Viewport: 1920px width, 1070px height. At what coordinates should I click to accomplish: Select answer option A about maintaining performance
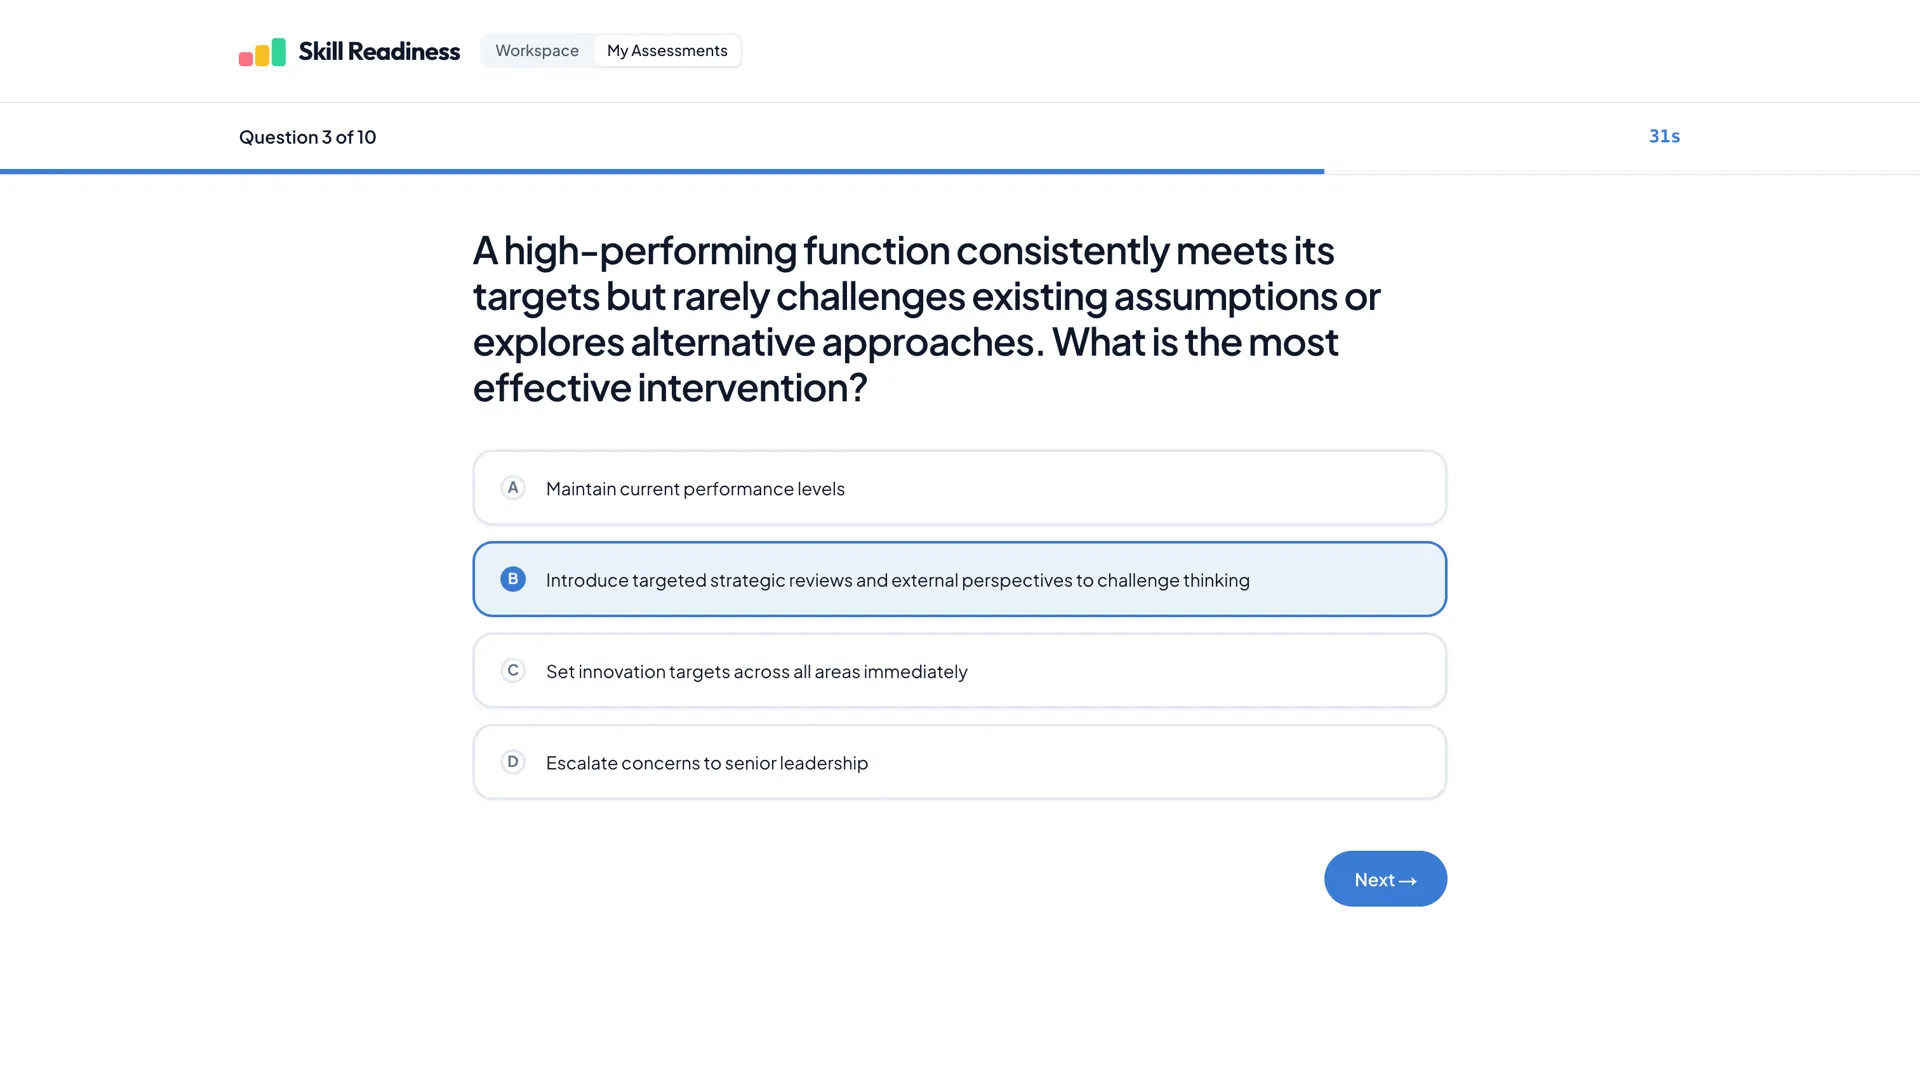959,488
